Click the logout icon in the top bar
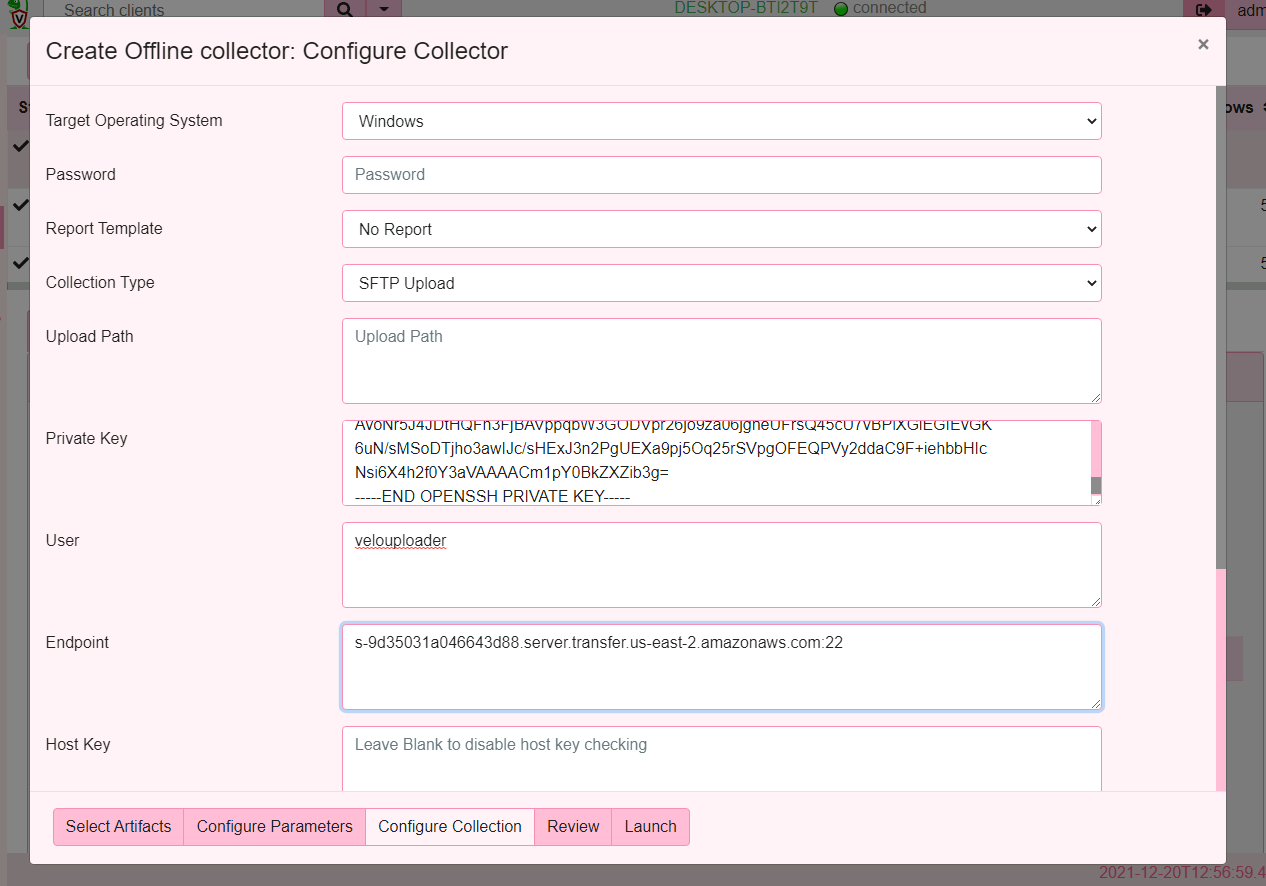Viewport: 1266px width, 886px height. point(1203,10)
